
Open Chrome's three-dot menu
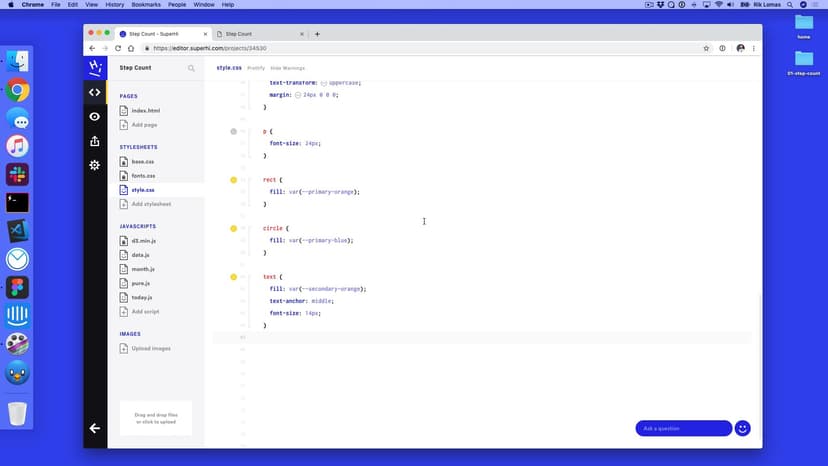[x=754, y=49]
